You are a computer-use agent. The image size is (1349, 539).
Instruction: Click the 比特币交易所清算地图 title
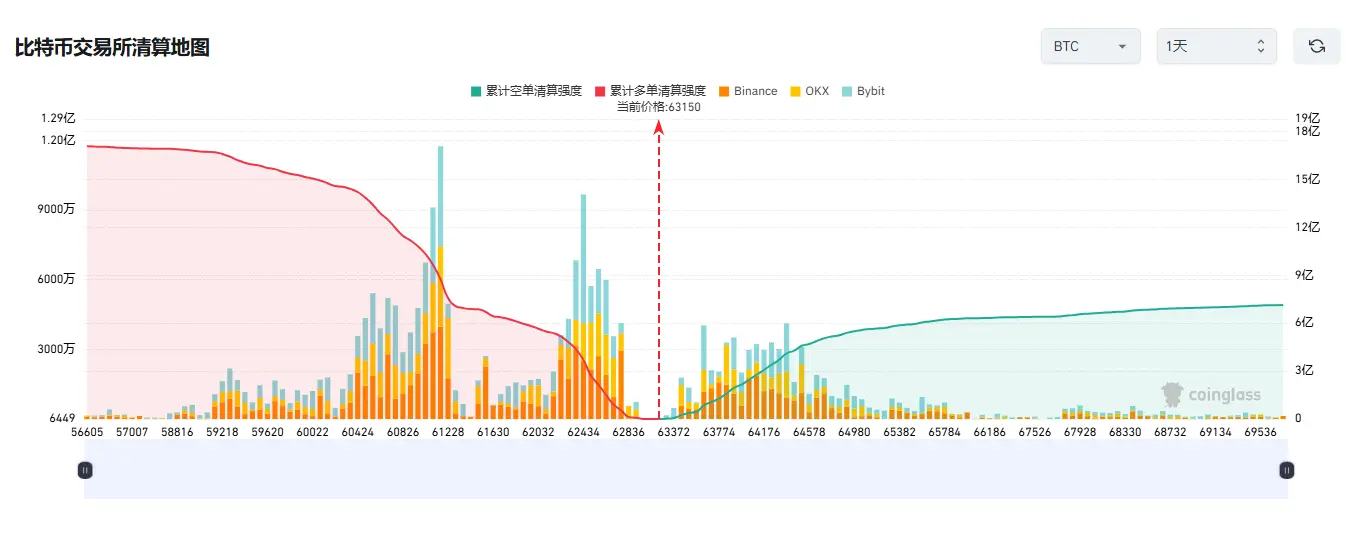click(x=112, y=47)
